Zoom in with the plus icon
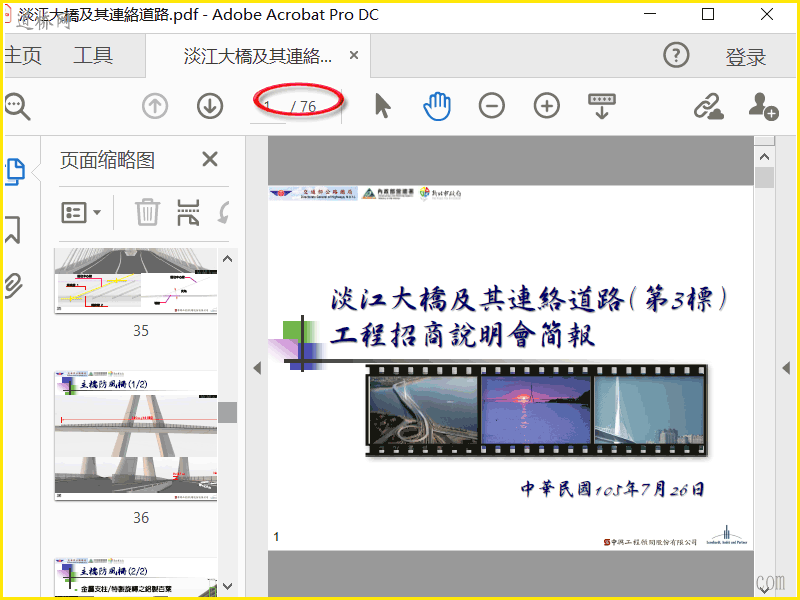 pos(547,106)
